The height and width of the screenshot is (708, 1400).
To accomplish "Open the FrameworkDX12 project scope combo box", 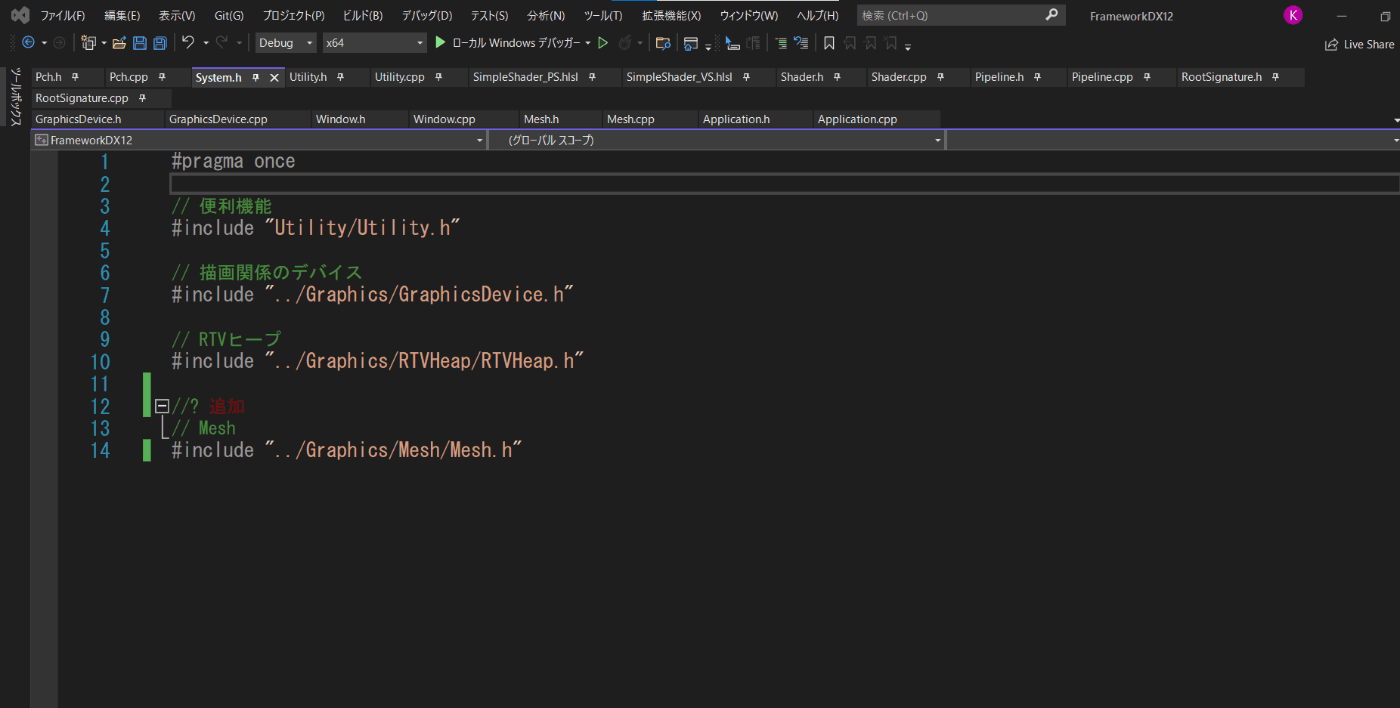I will 259,141.
